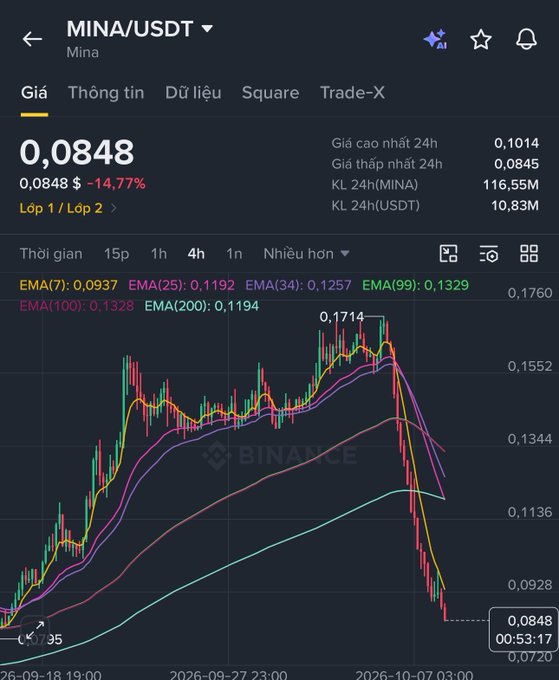This screenshot has height=680, width=559.
Task: Tap the 0,1552 axis price label
Action: 530,366
